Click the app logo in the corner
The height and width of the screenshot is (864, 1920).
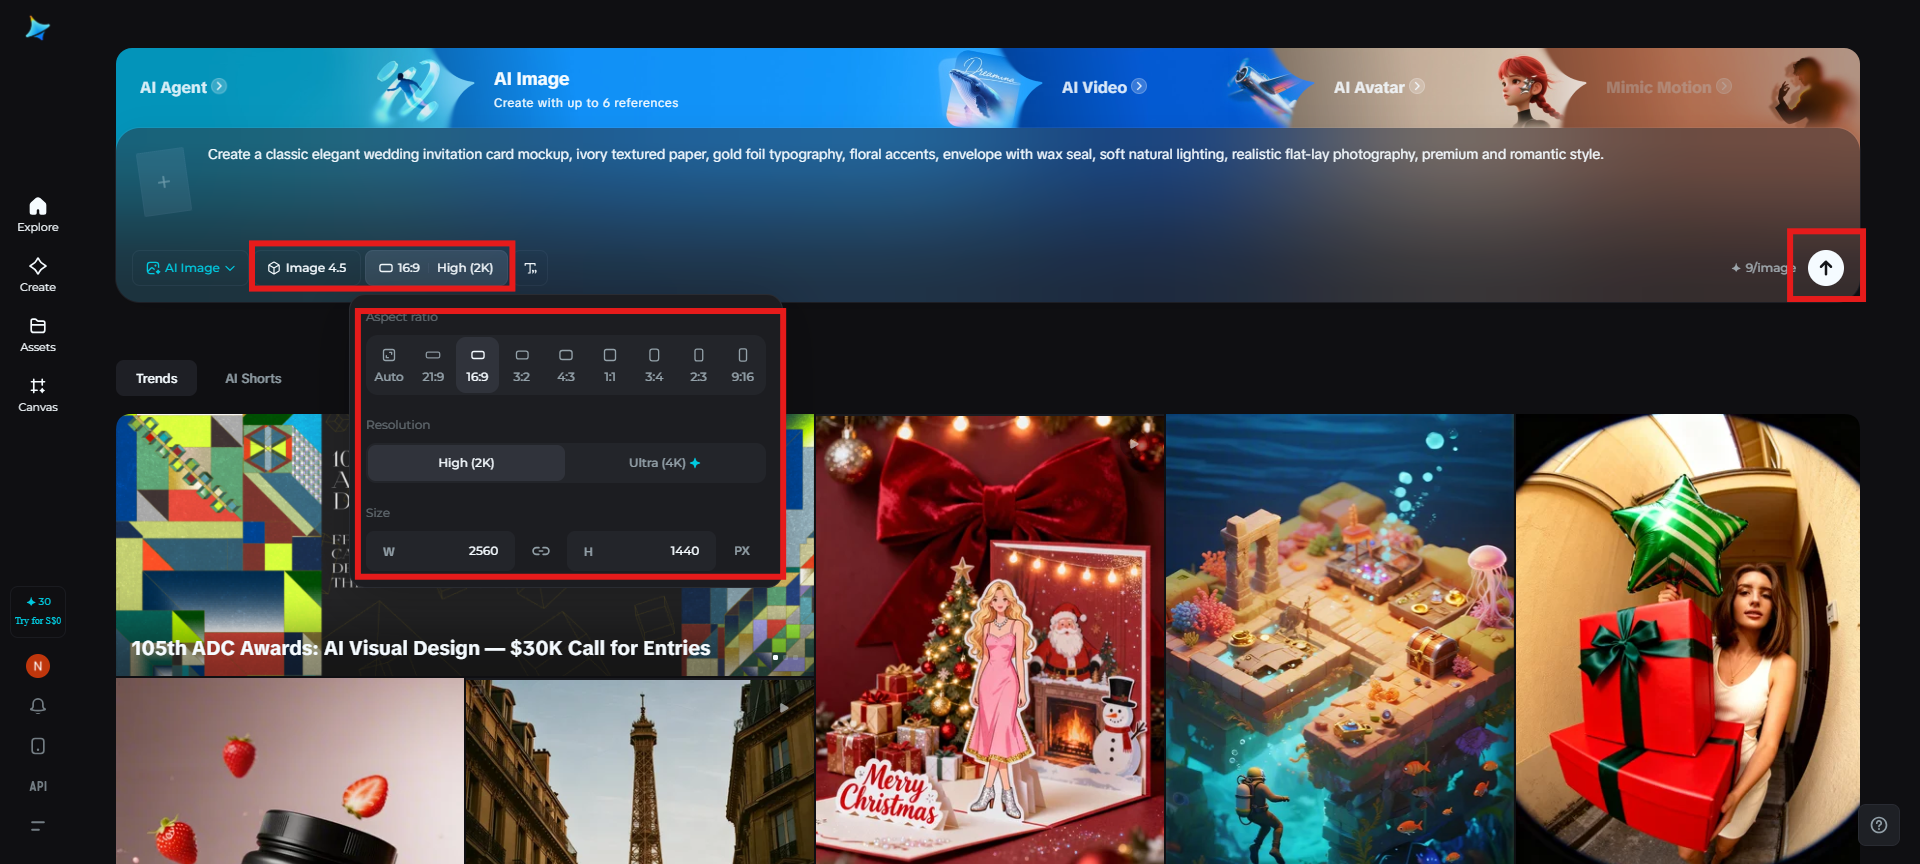(x=38, y=28)
